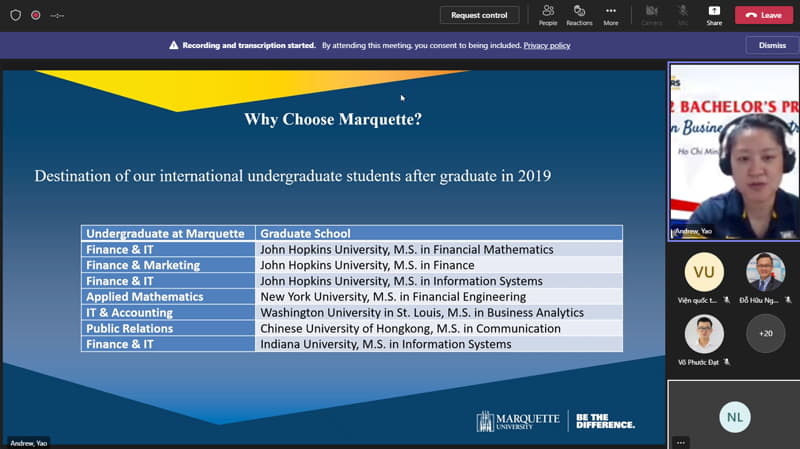Screen dimensions: 800x449
Task: Toggle the Camera on
Action: [651, 14]
